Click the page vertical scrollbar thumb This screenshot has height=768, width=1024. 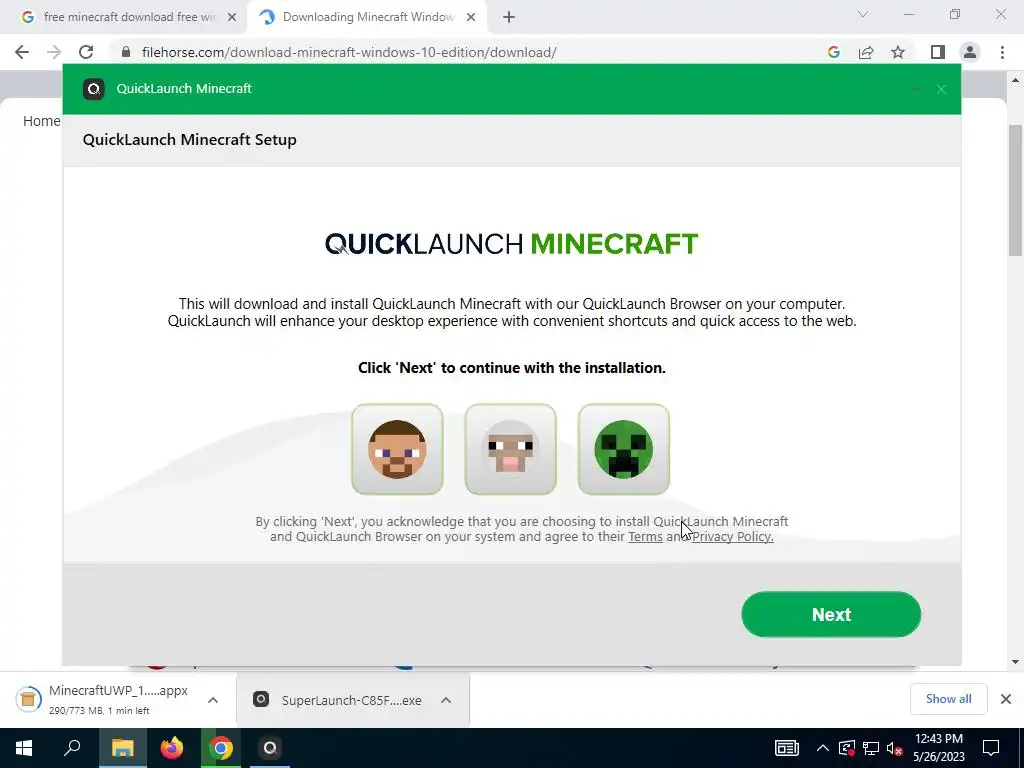coord(1015,189)
